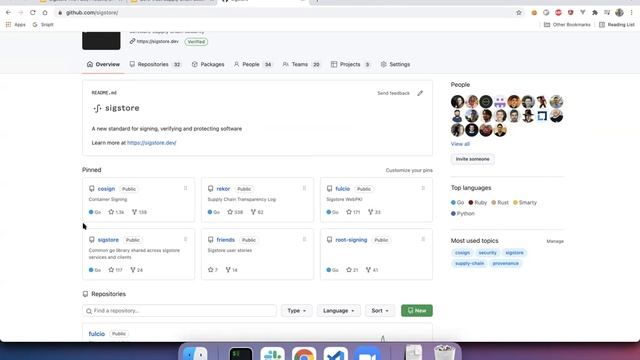Viewport: 640px width, 360px height.
Task: Click the first avatar in People
Action: (458, 102)
